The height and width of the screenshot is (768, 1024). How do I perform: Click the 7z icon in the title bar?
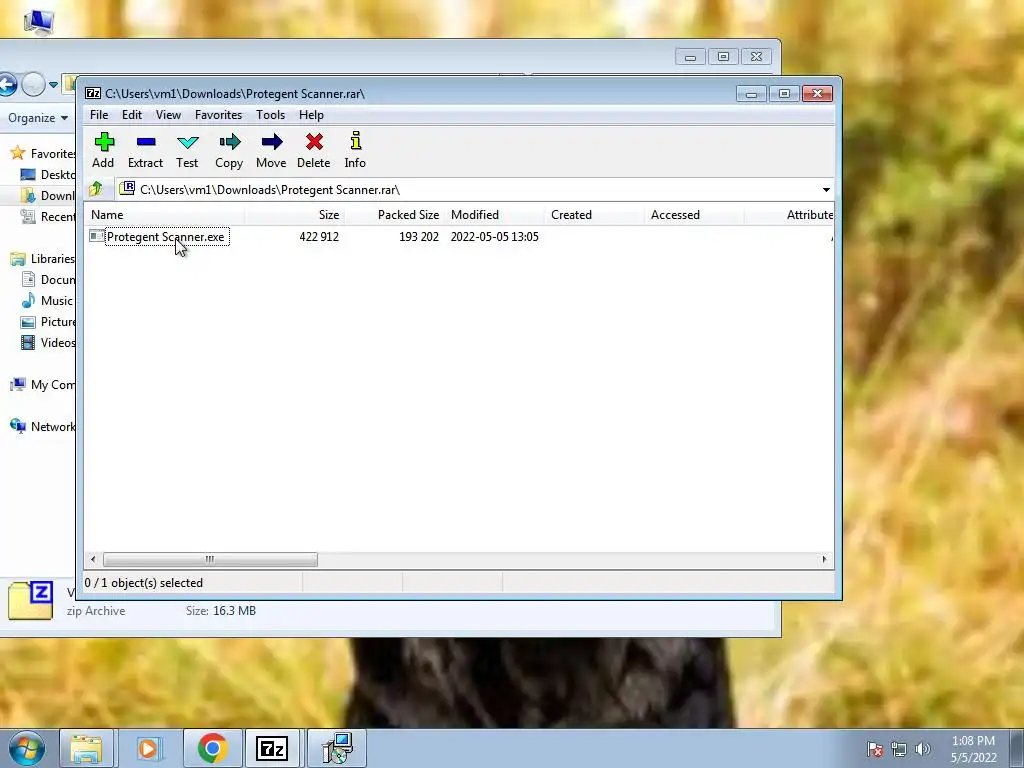tap(93, 93)
